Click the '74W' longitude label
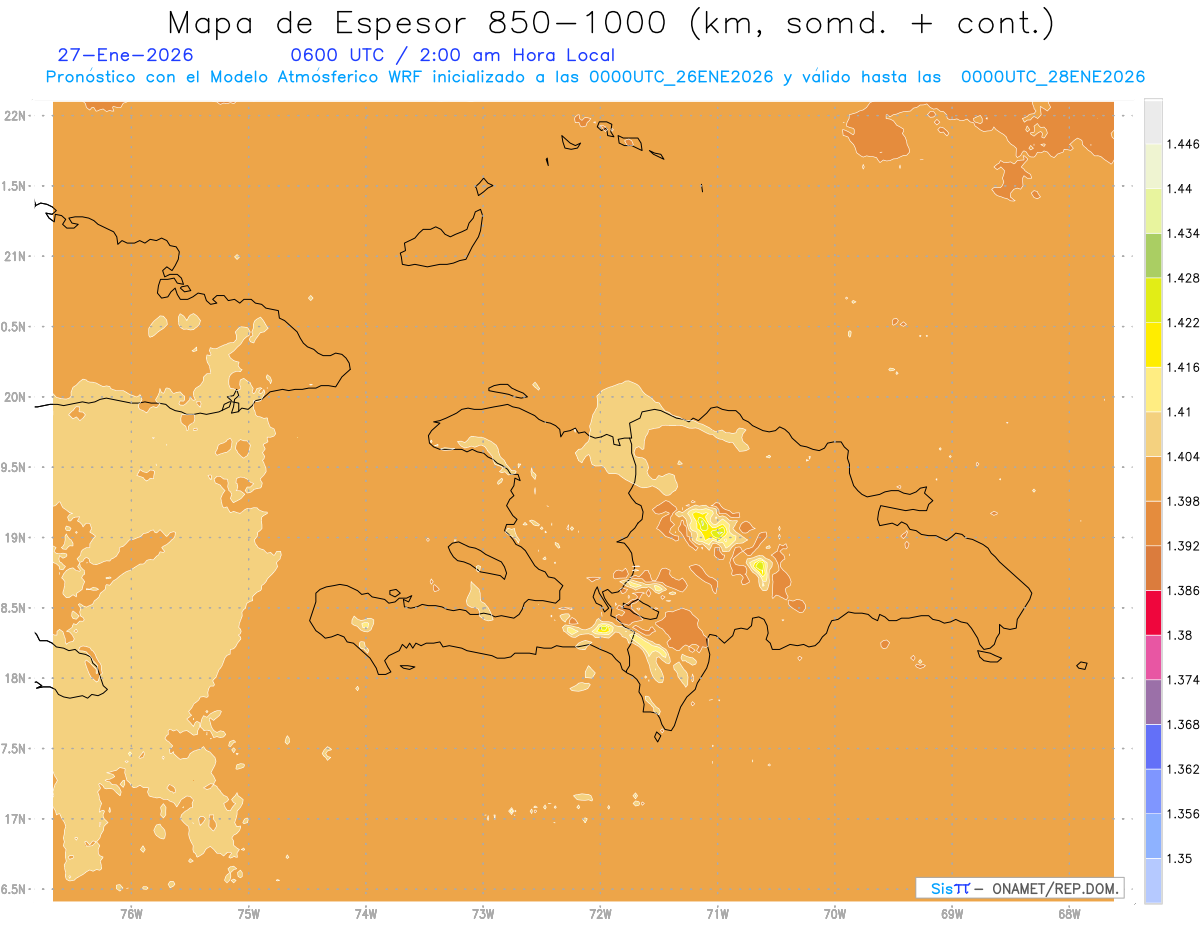 [366, 914]
